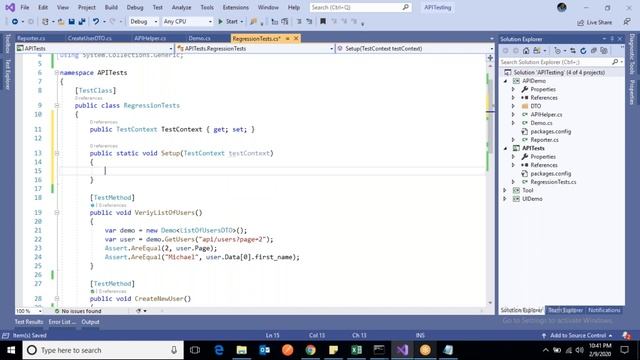Collapse the VeriyListOfUsers method code block

(x=57, y=213)
